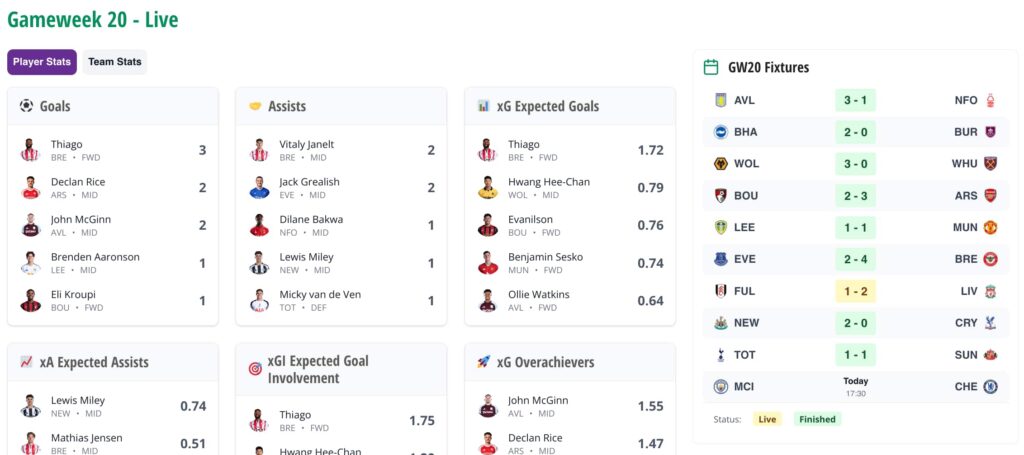The width and height of the screenshot is (1024, 455).
Task: Click the Assists handshake icon
Action: 255,106
